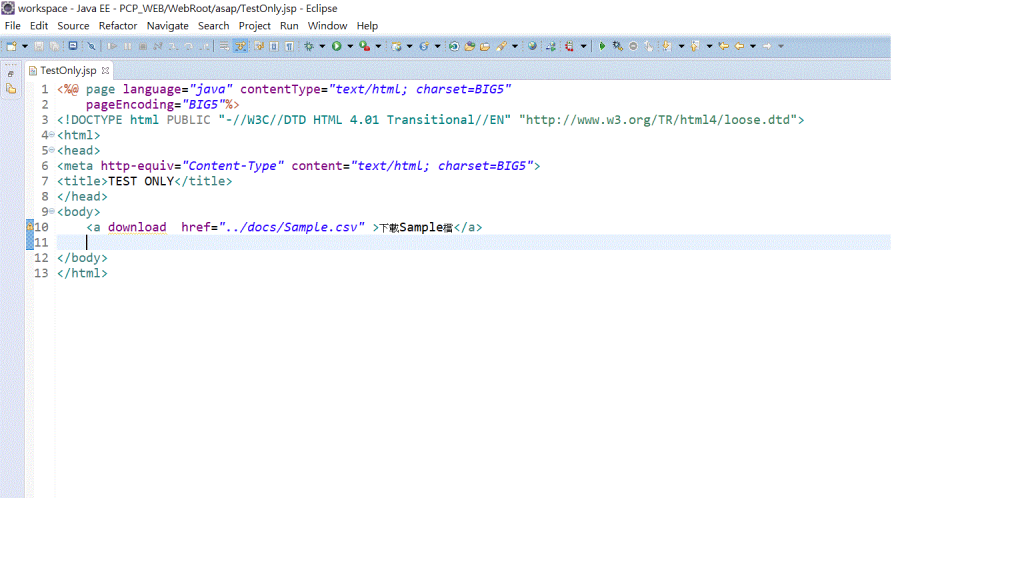Click the Step Return icon

tap(204, 46)
